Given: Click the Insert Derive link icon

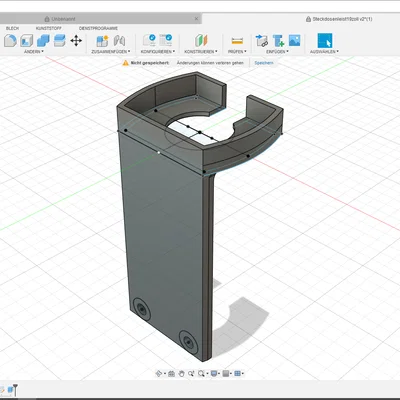Looking at the screenshot, I should point(262,41).
